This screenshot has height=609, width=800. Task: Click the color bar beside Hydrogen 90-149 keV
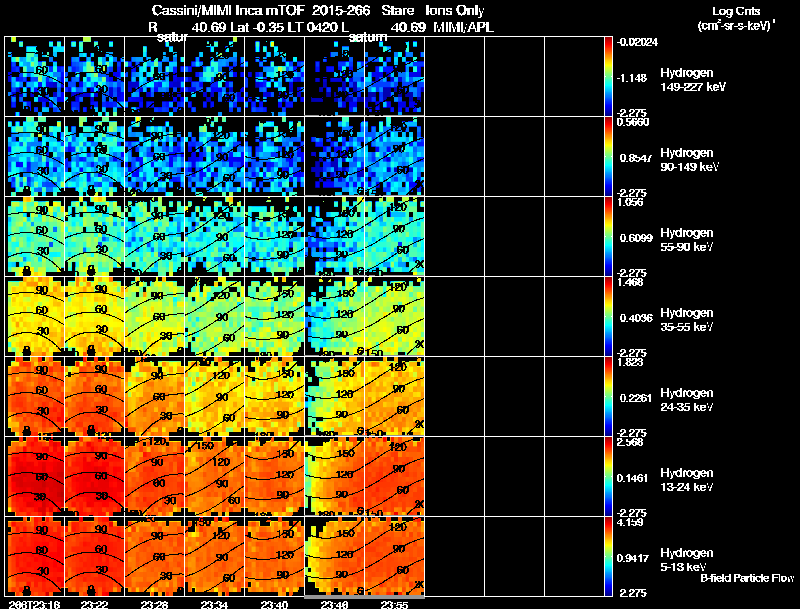(x=608, y=156)
